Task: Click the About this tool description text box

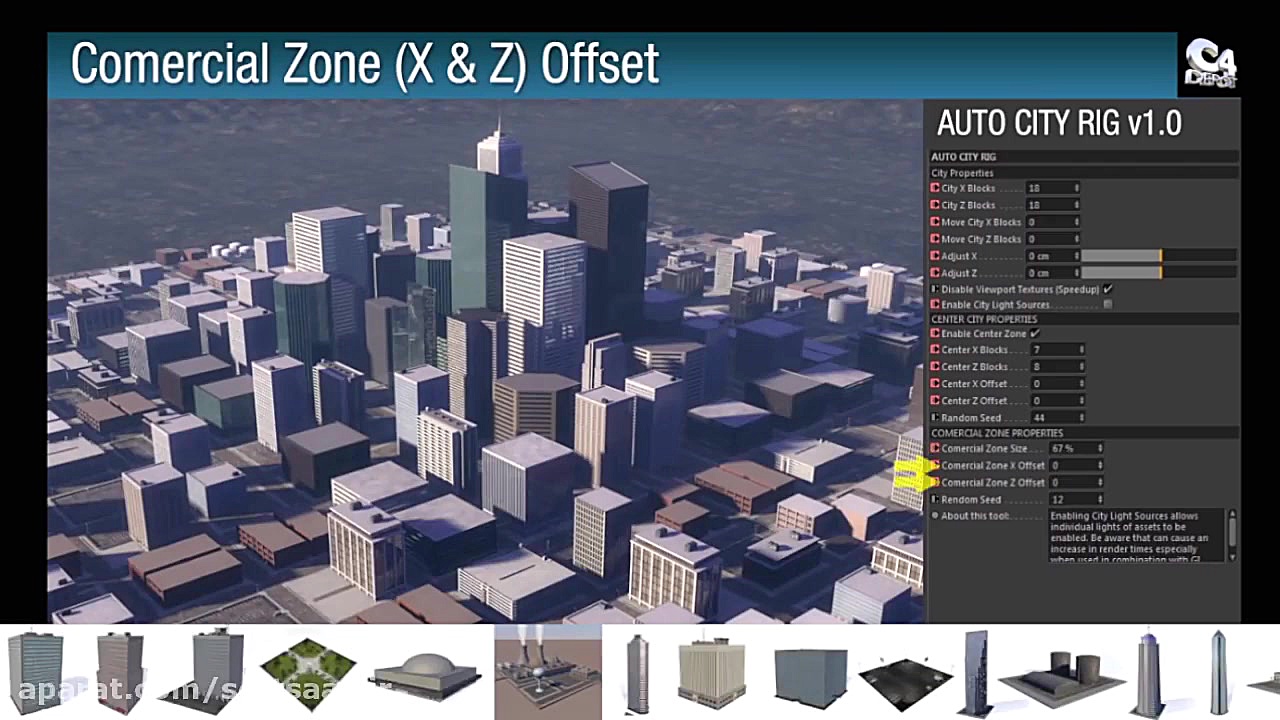Action: point(1137,535)
